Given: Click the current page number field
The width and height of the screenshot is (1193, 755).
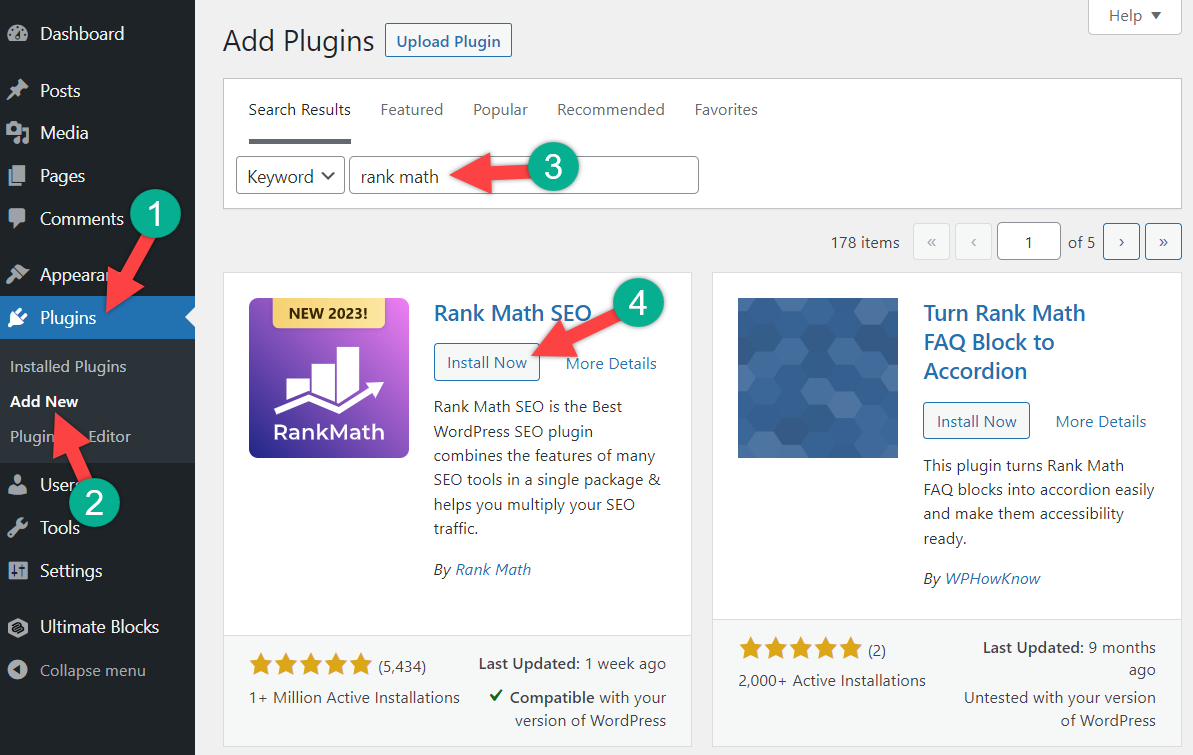Looking at the screenshot, I should coord(1029,241).
